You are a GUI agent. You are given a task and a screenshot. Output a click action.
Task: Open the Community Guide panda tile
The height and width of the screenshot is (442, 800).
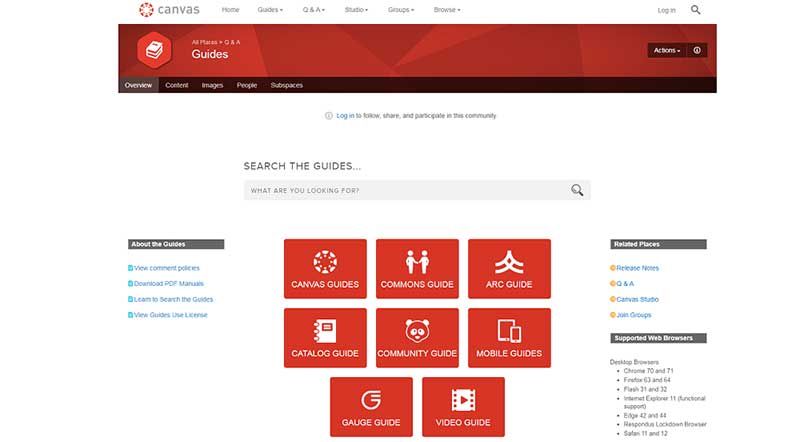click(x=417, y=338)
